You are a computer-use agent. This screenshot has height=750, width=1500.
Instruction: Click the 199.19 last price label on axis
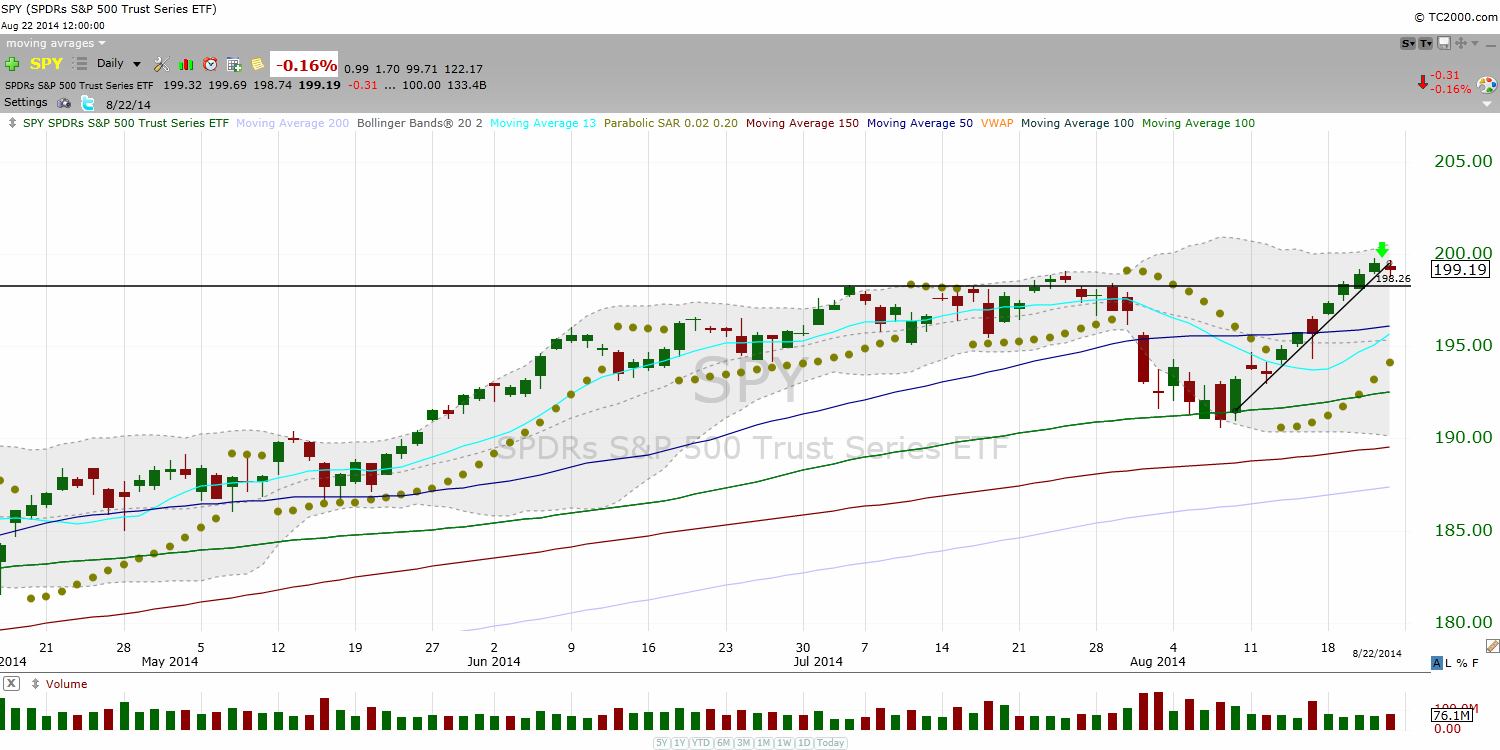point(1460,269)
